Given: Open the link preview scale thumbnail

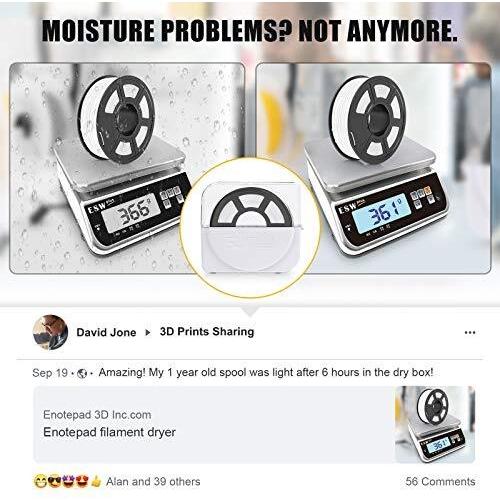Looking at the screenshot, I should 435,424.
